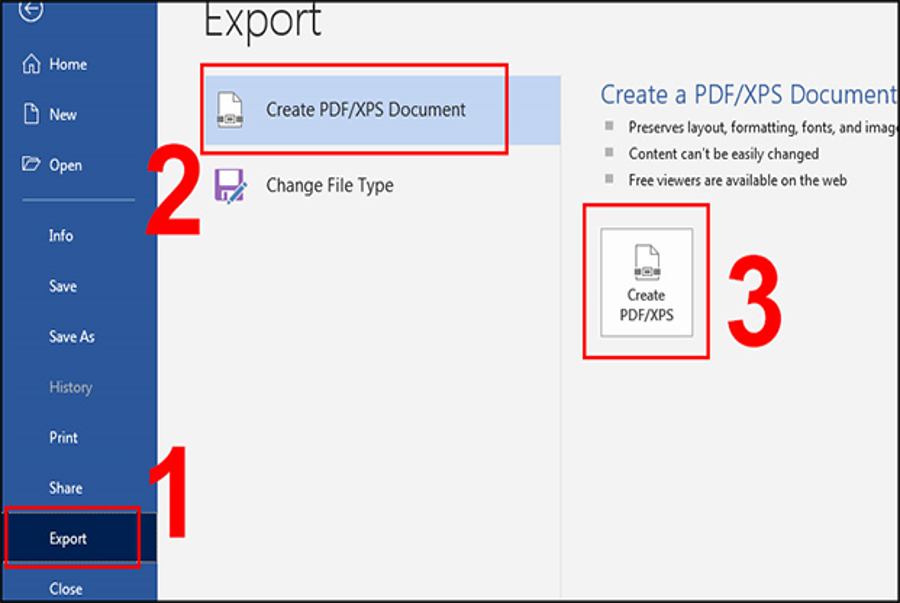Click the Open folder icon

click(31, 165)
